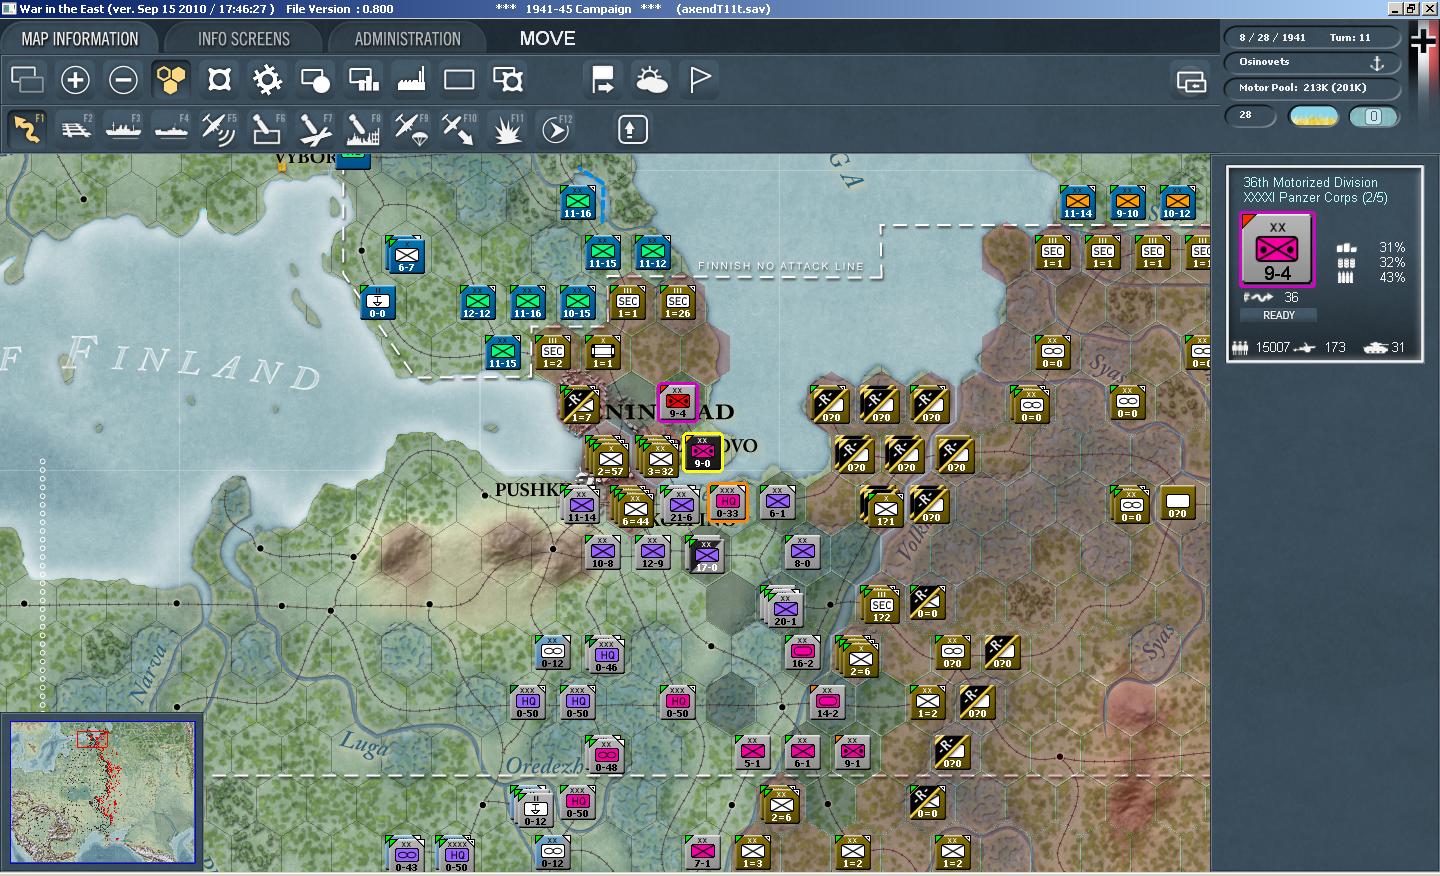This screenshot has height=876, width=1440.
Task: Show the weather with the sun-and-cloud icon
Action: click(x=651, y=79)
